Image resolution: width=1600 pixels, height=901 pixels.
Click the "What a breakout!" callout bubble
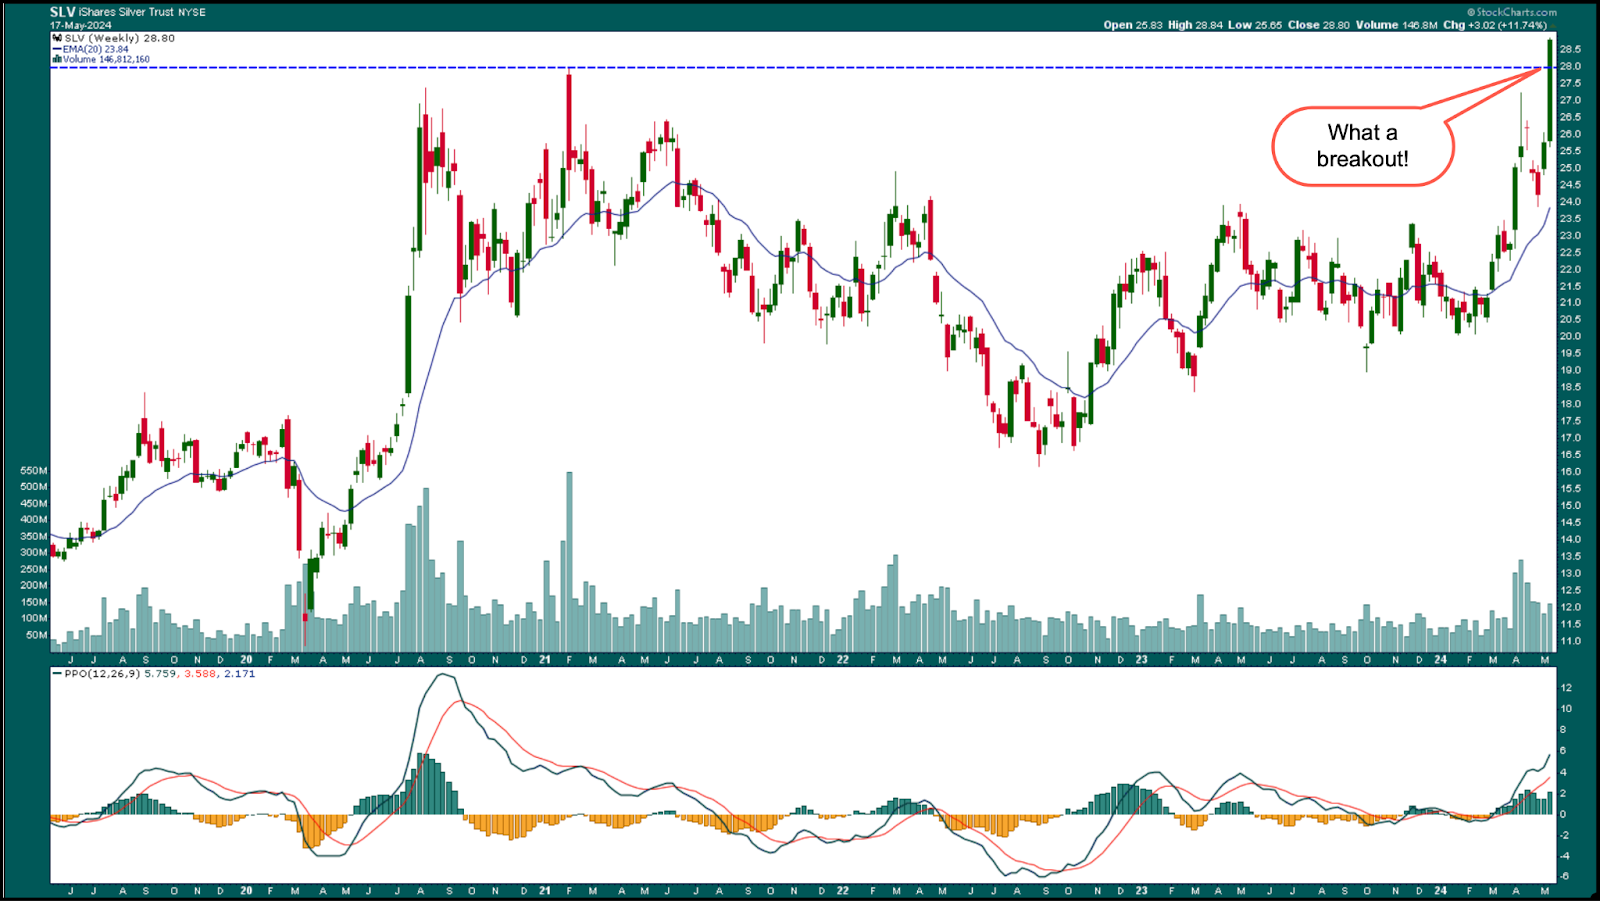point(1362,146)
